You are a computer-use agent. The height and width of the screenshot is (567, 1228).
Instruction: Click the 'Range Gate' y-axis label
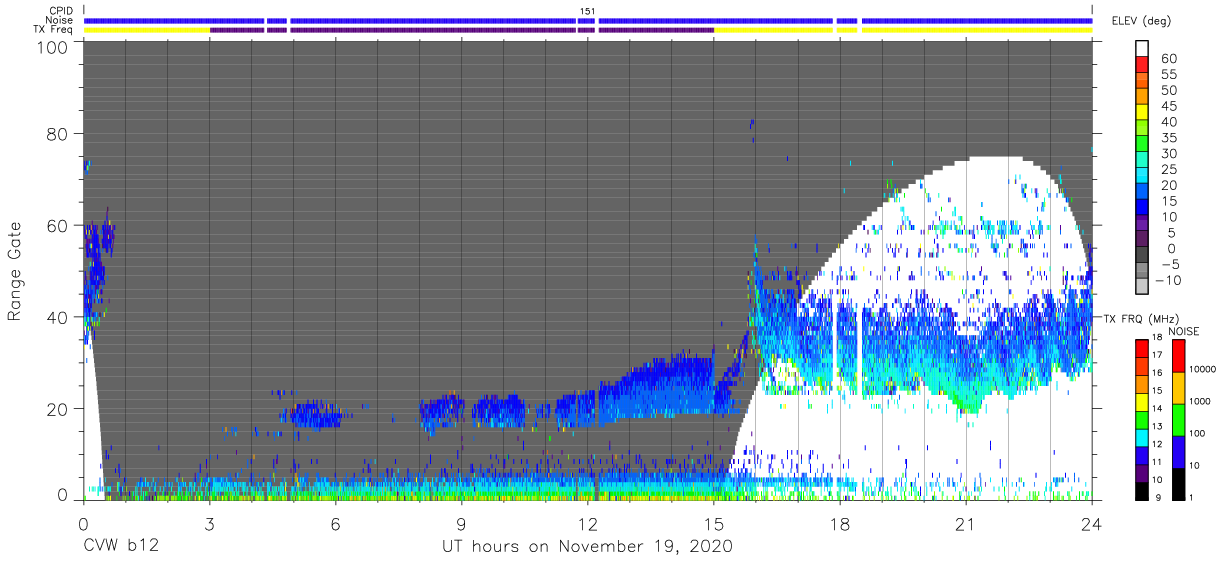click(x=15, y=270)
